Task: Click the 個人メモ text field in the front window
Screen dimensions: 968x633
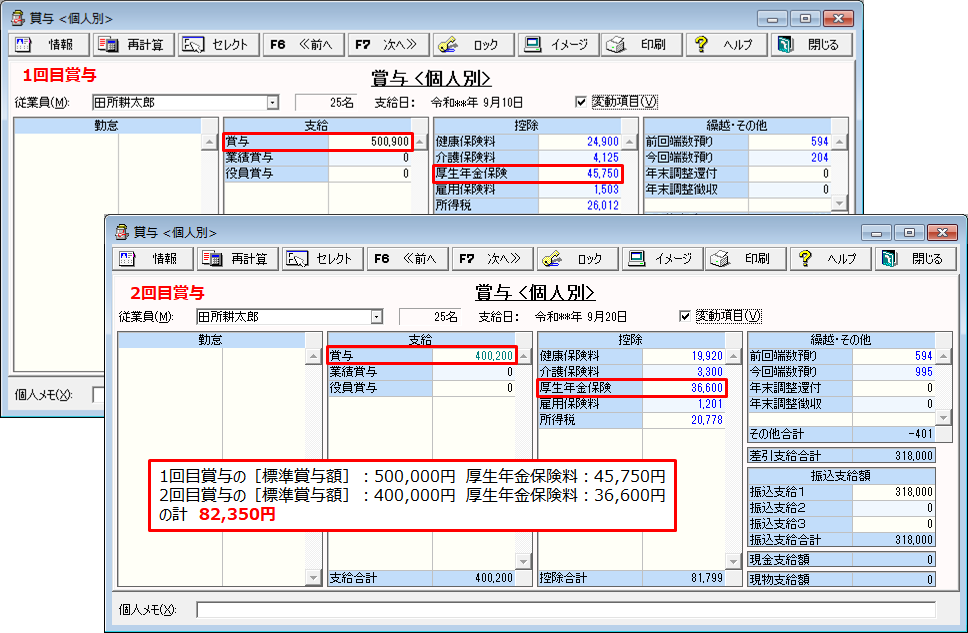Action: pyautogui.click(x=565, y=610)
